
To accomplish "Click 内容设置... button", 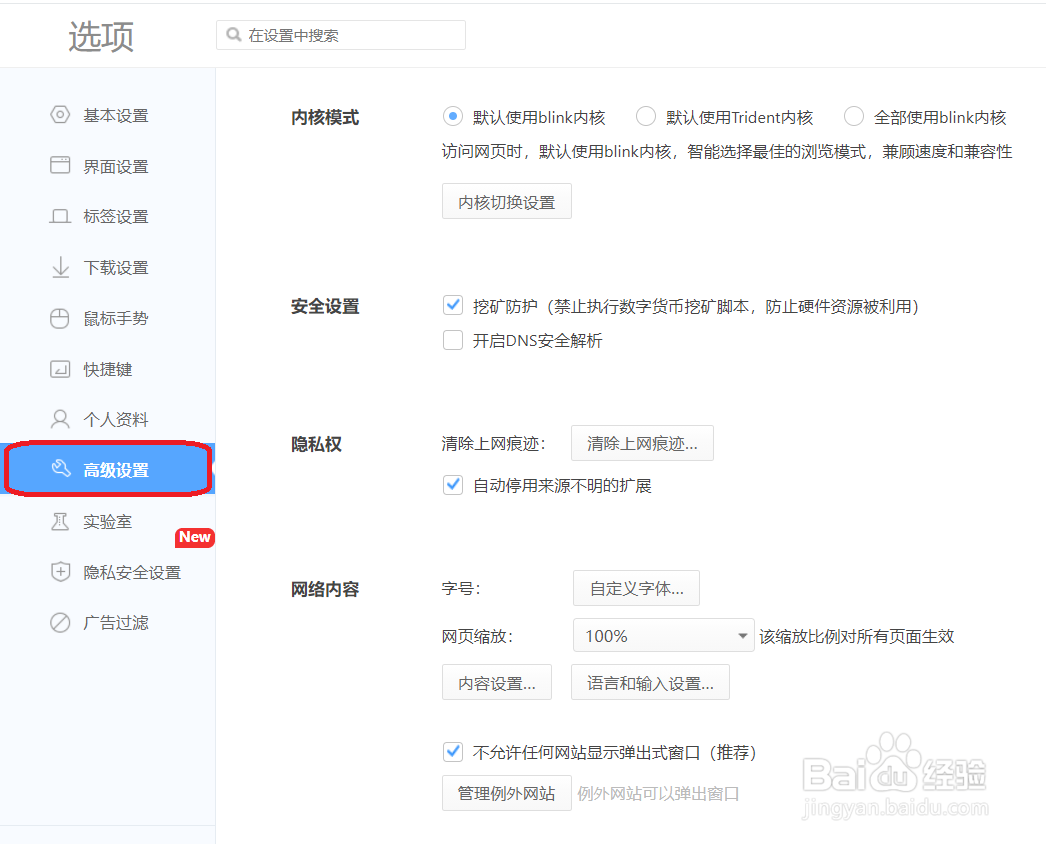I will [x=497, y=683].
